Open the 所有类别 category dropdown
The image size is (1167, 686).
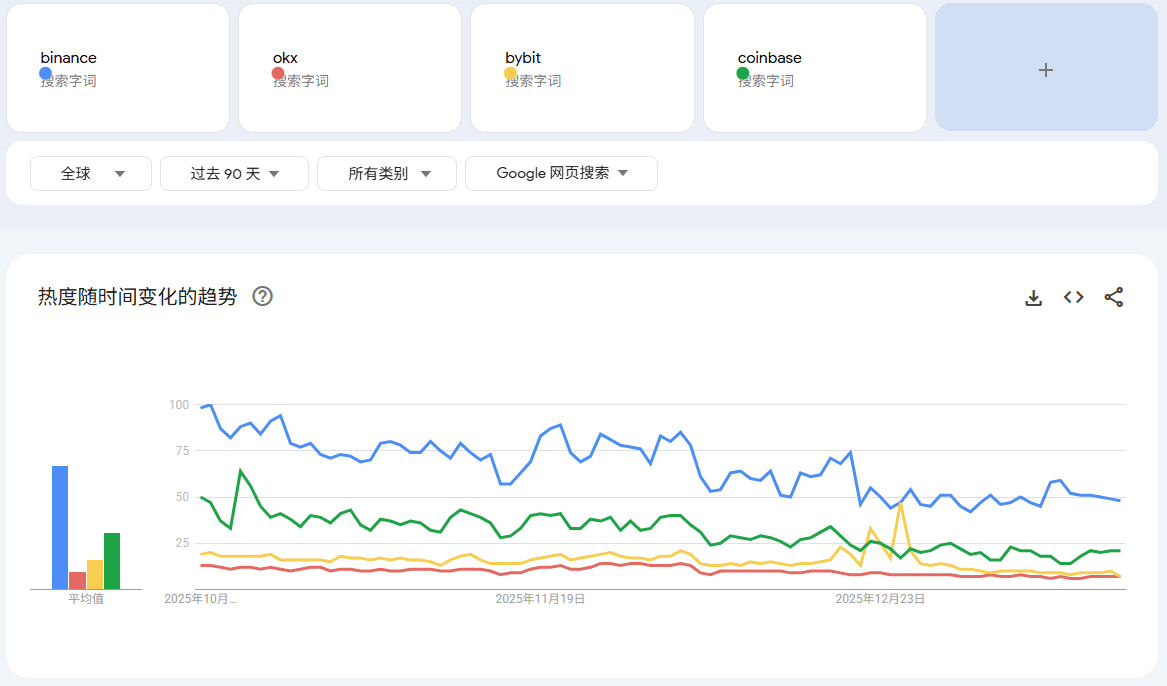coord(387,173)
